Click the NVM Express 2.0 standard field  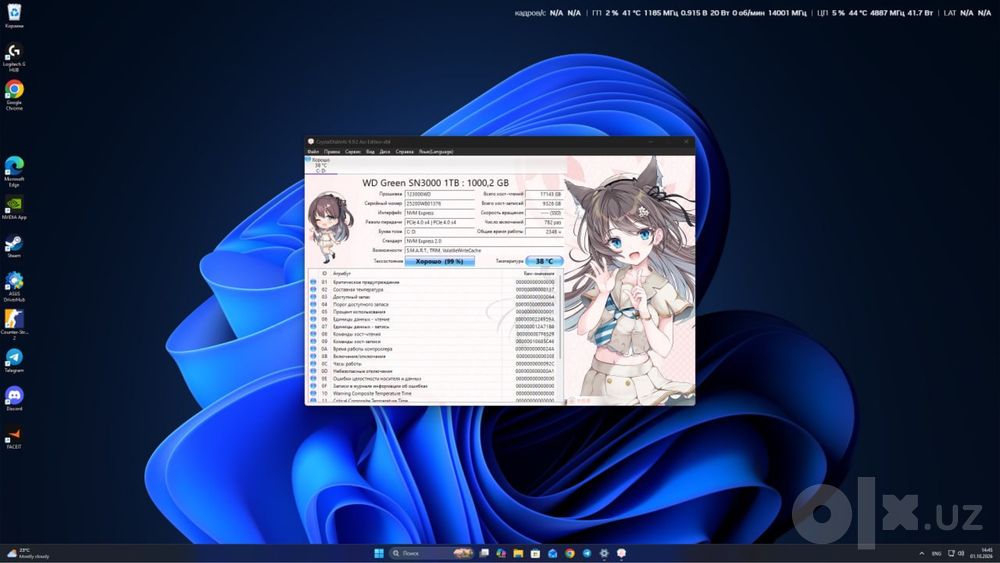coord(484,241)
